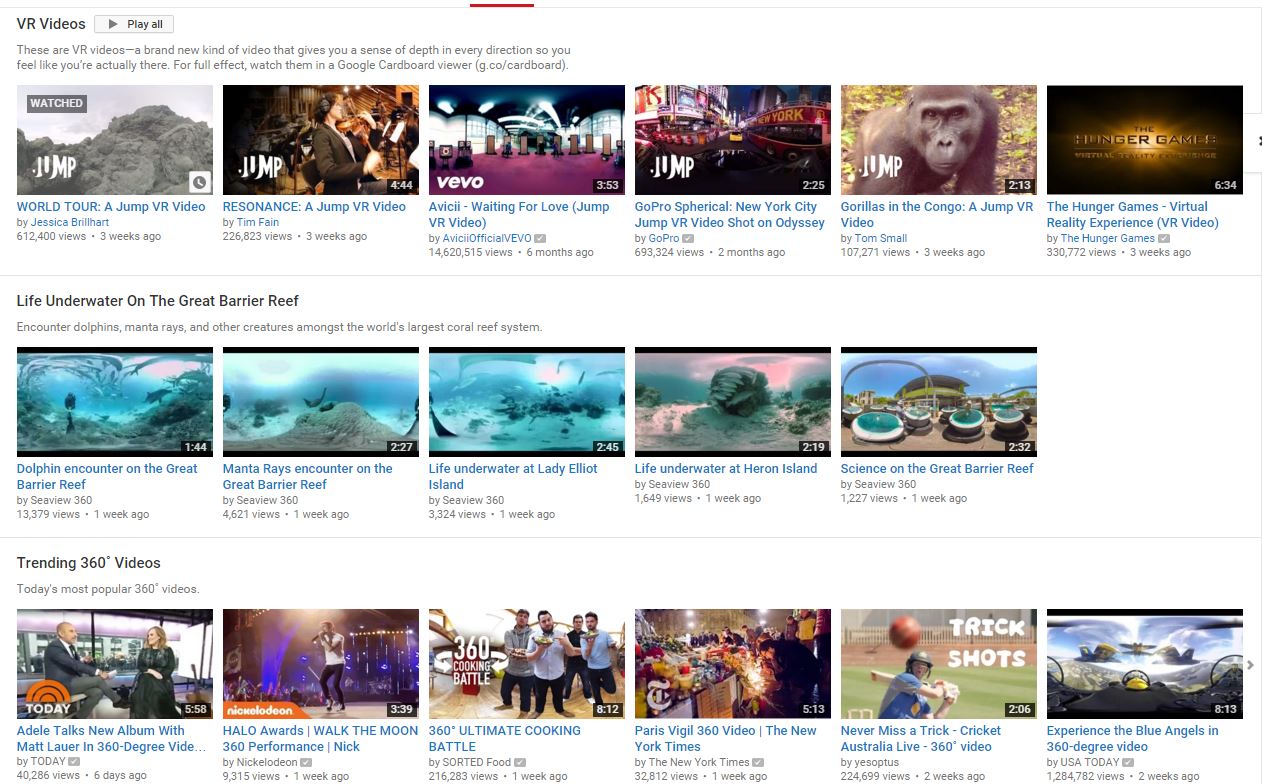Click Manta Rays encounter title link

click(308, 477)
